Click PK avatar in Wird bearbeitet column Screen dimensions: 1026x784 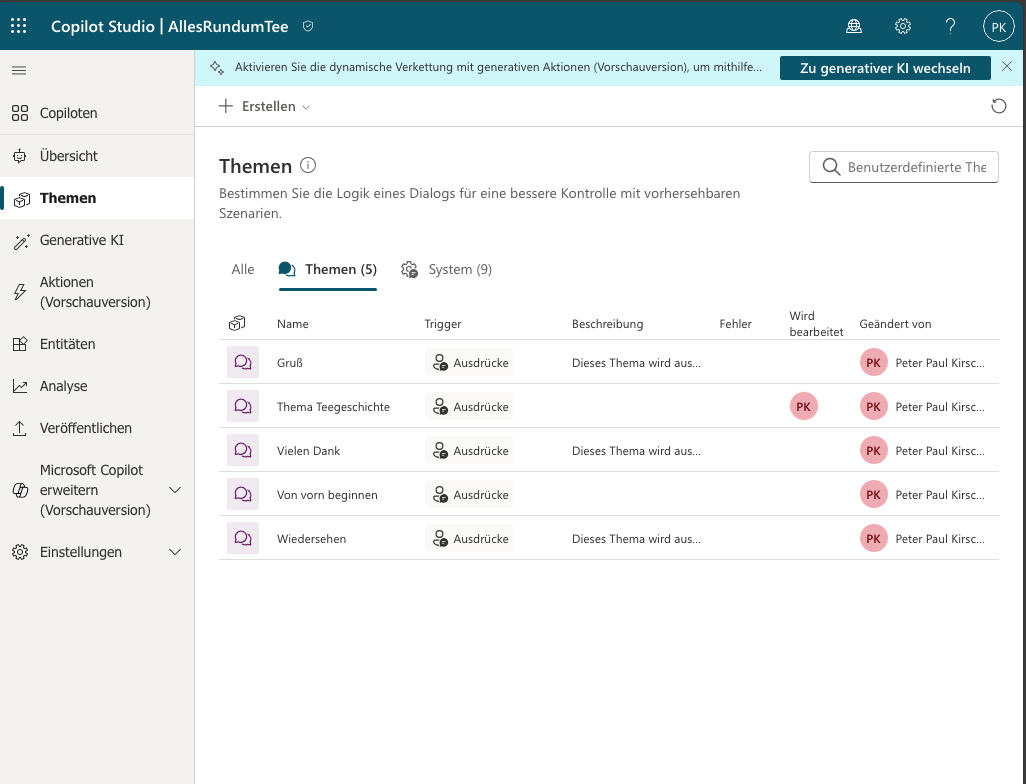pos(804,406)
